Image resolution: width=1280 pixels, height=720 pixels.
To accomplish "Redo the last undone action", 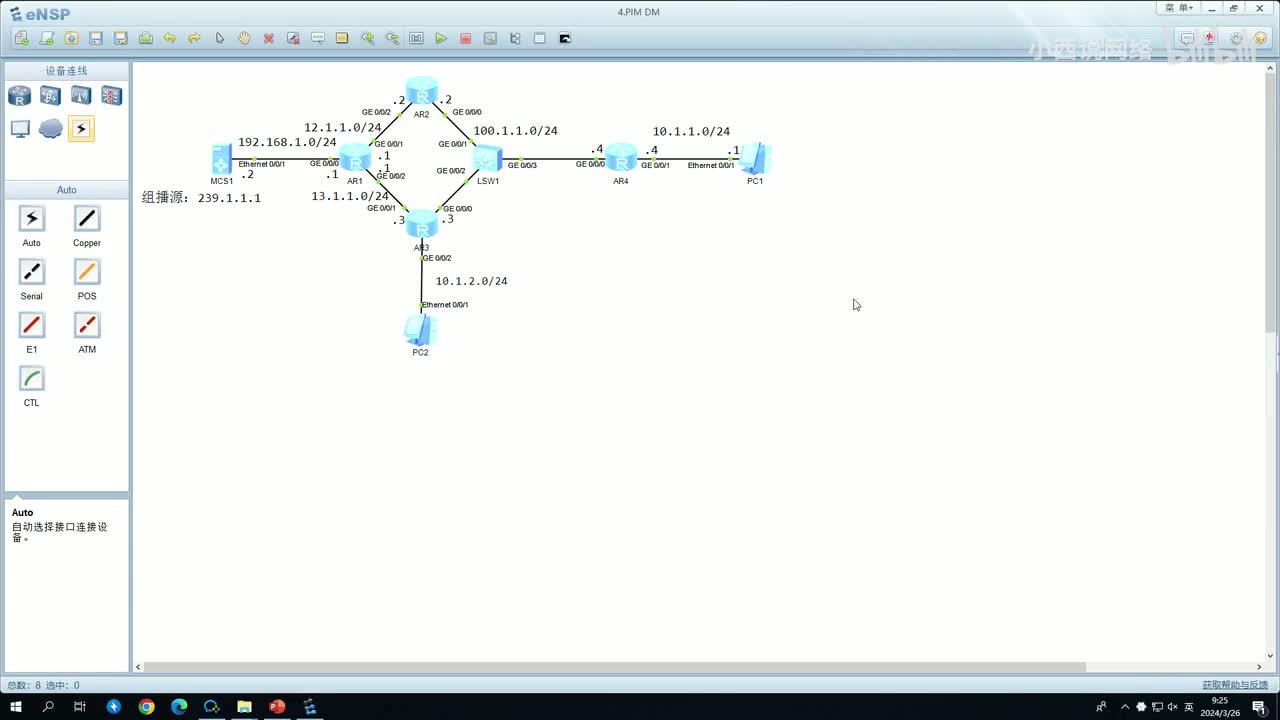I will pyautogui.click(x=195, y=38).
